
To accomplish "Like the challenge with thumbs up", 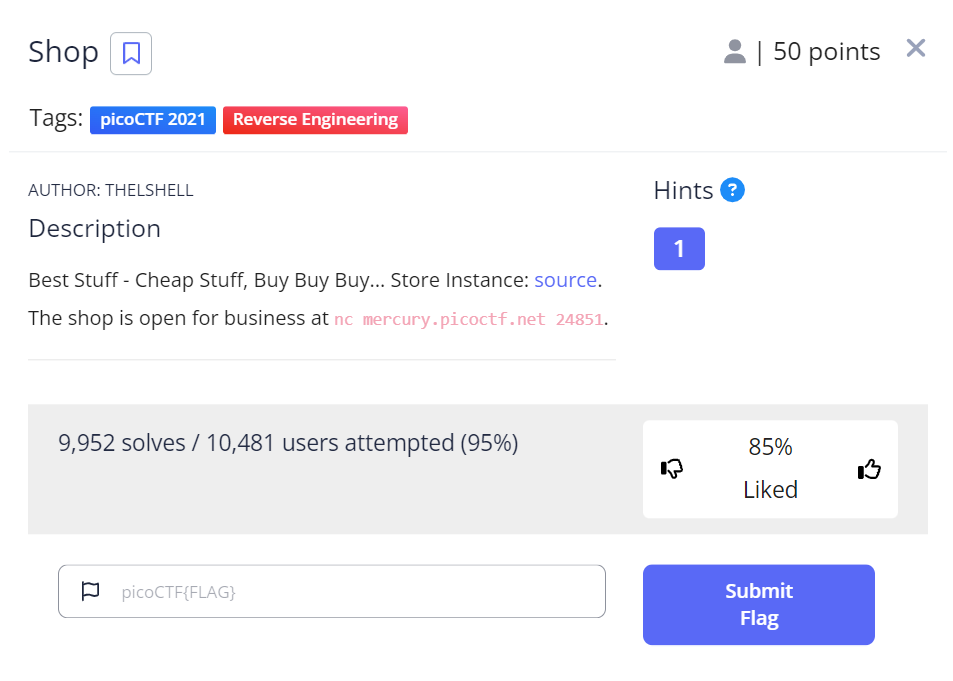I will point(869,468).
